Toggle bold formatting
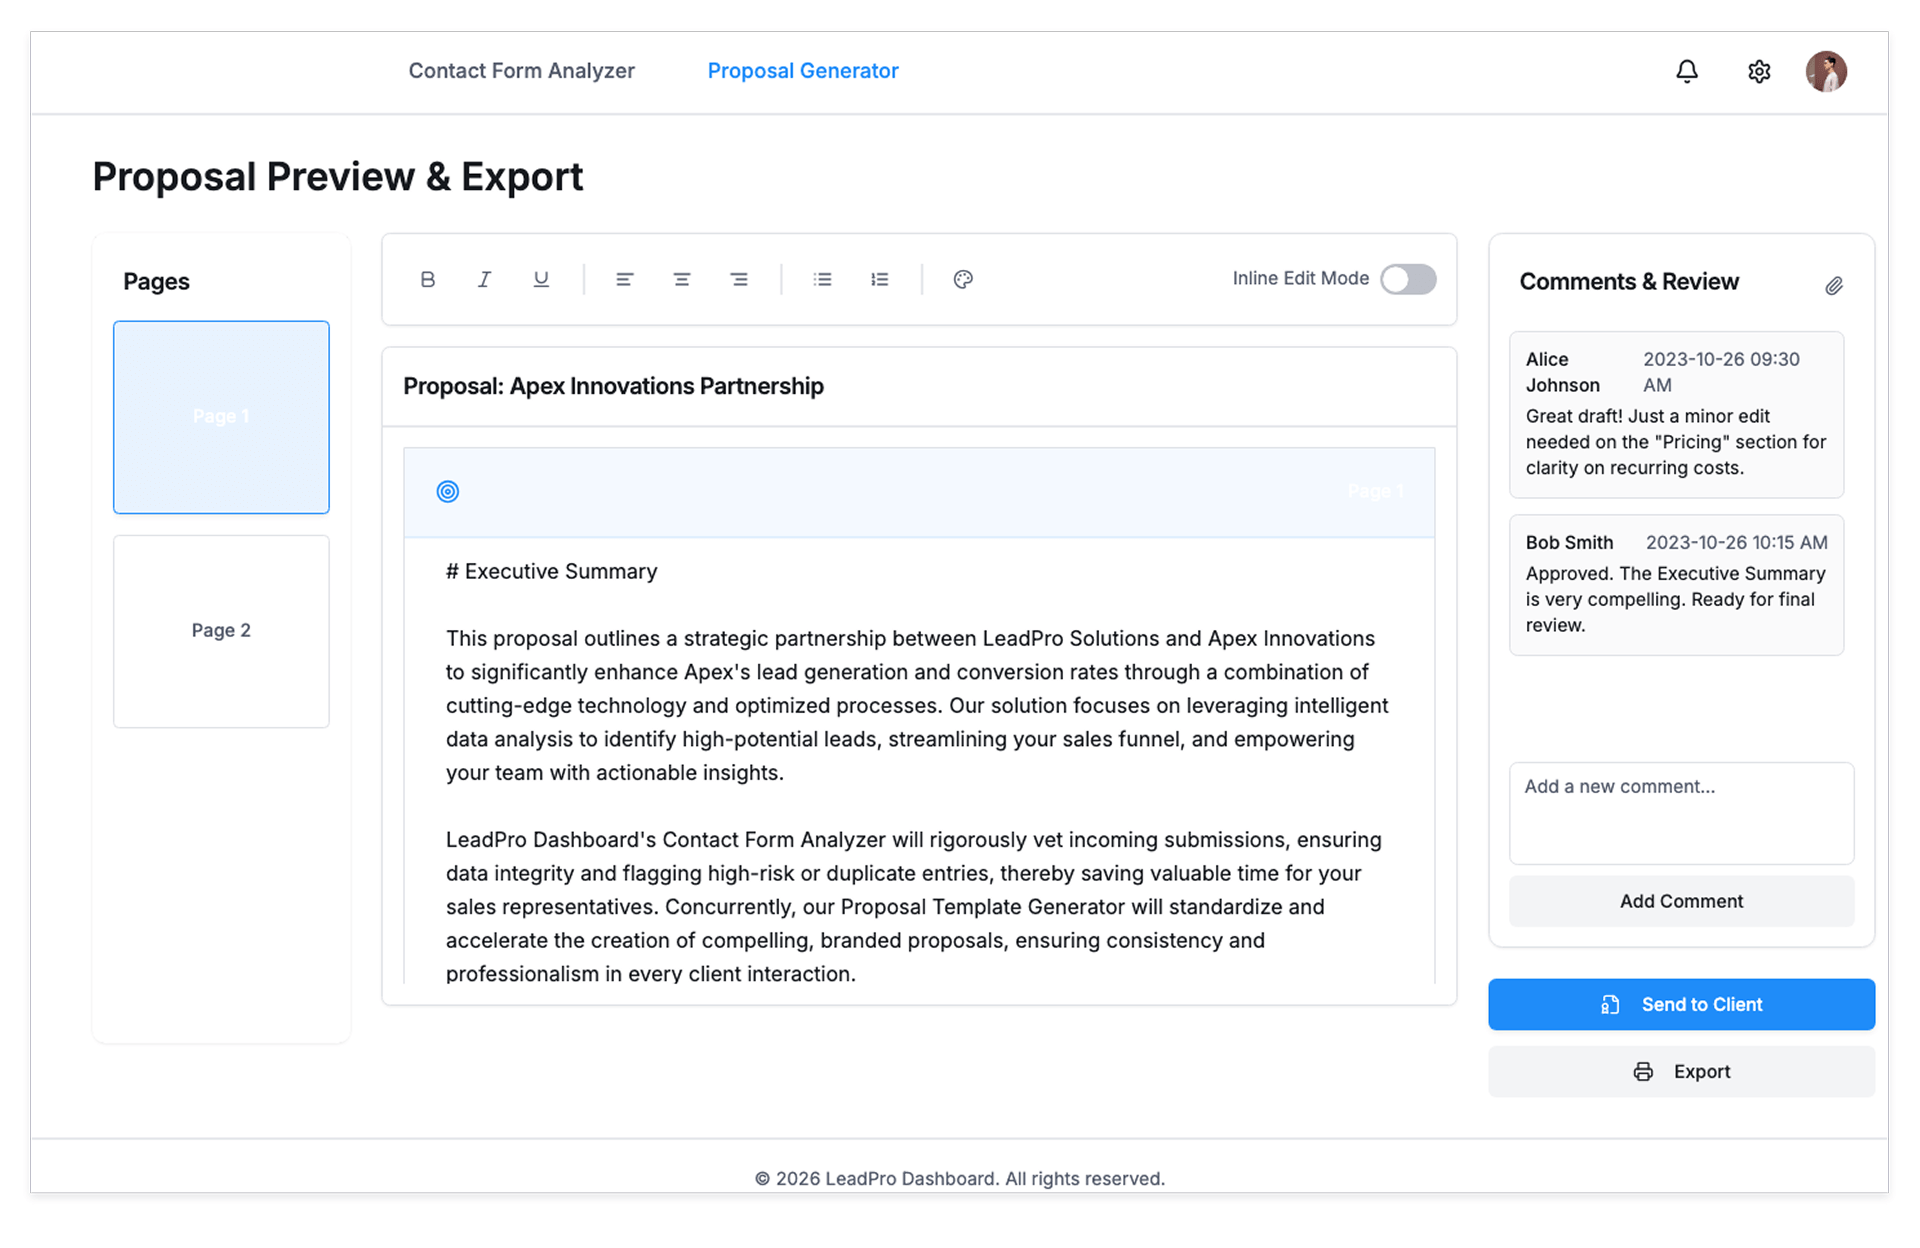Image resolution: width=1920 pixels, height=1248 pixels. (x=427, y=279)
